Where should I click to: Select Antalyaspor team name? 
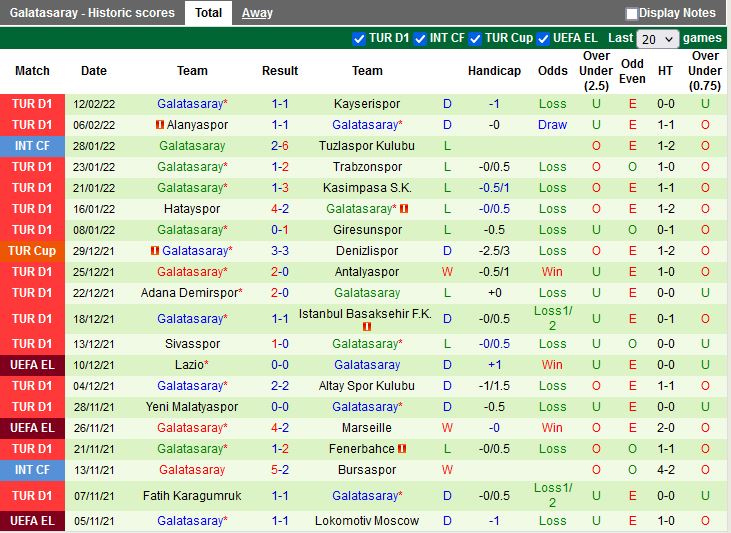point(367,271)
